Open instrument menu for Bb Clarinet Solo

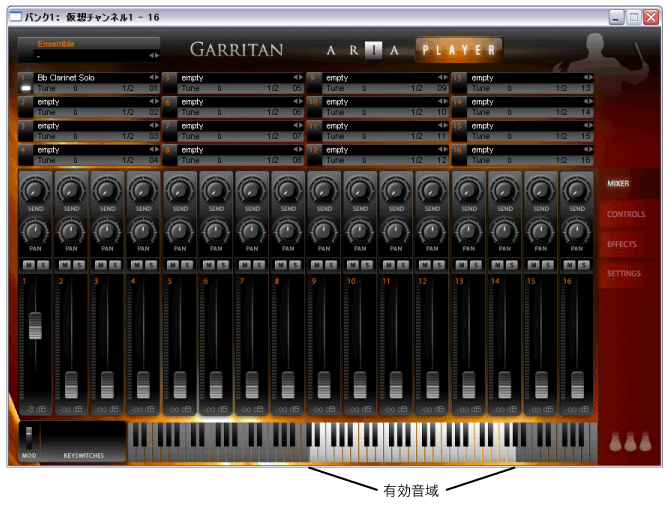154,78
